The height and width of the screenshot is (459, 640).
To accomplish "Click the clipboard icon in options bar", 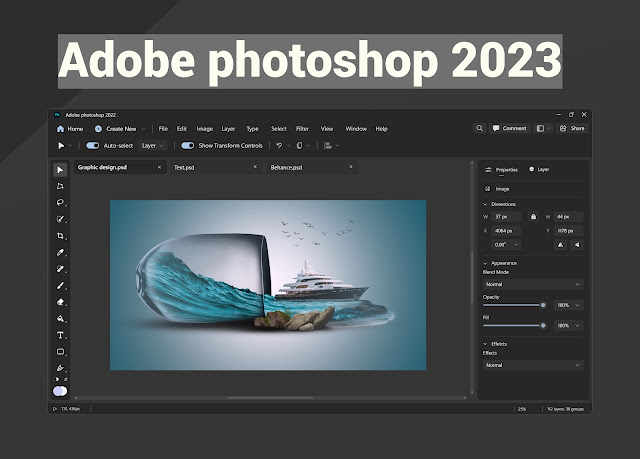I will coord(299,146).
